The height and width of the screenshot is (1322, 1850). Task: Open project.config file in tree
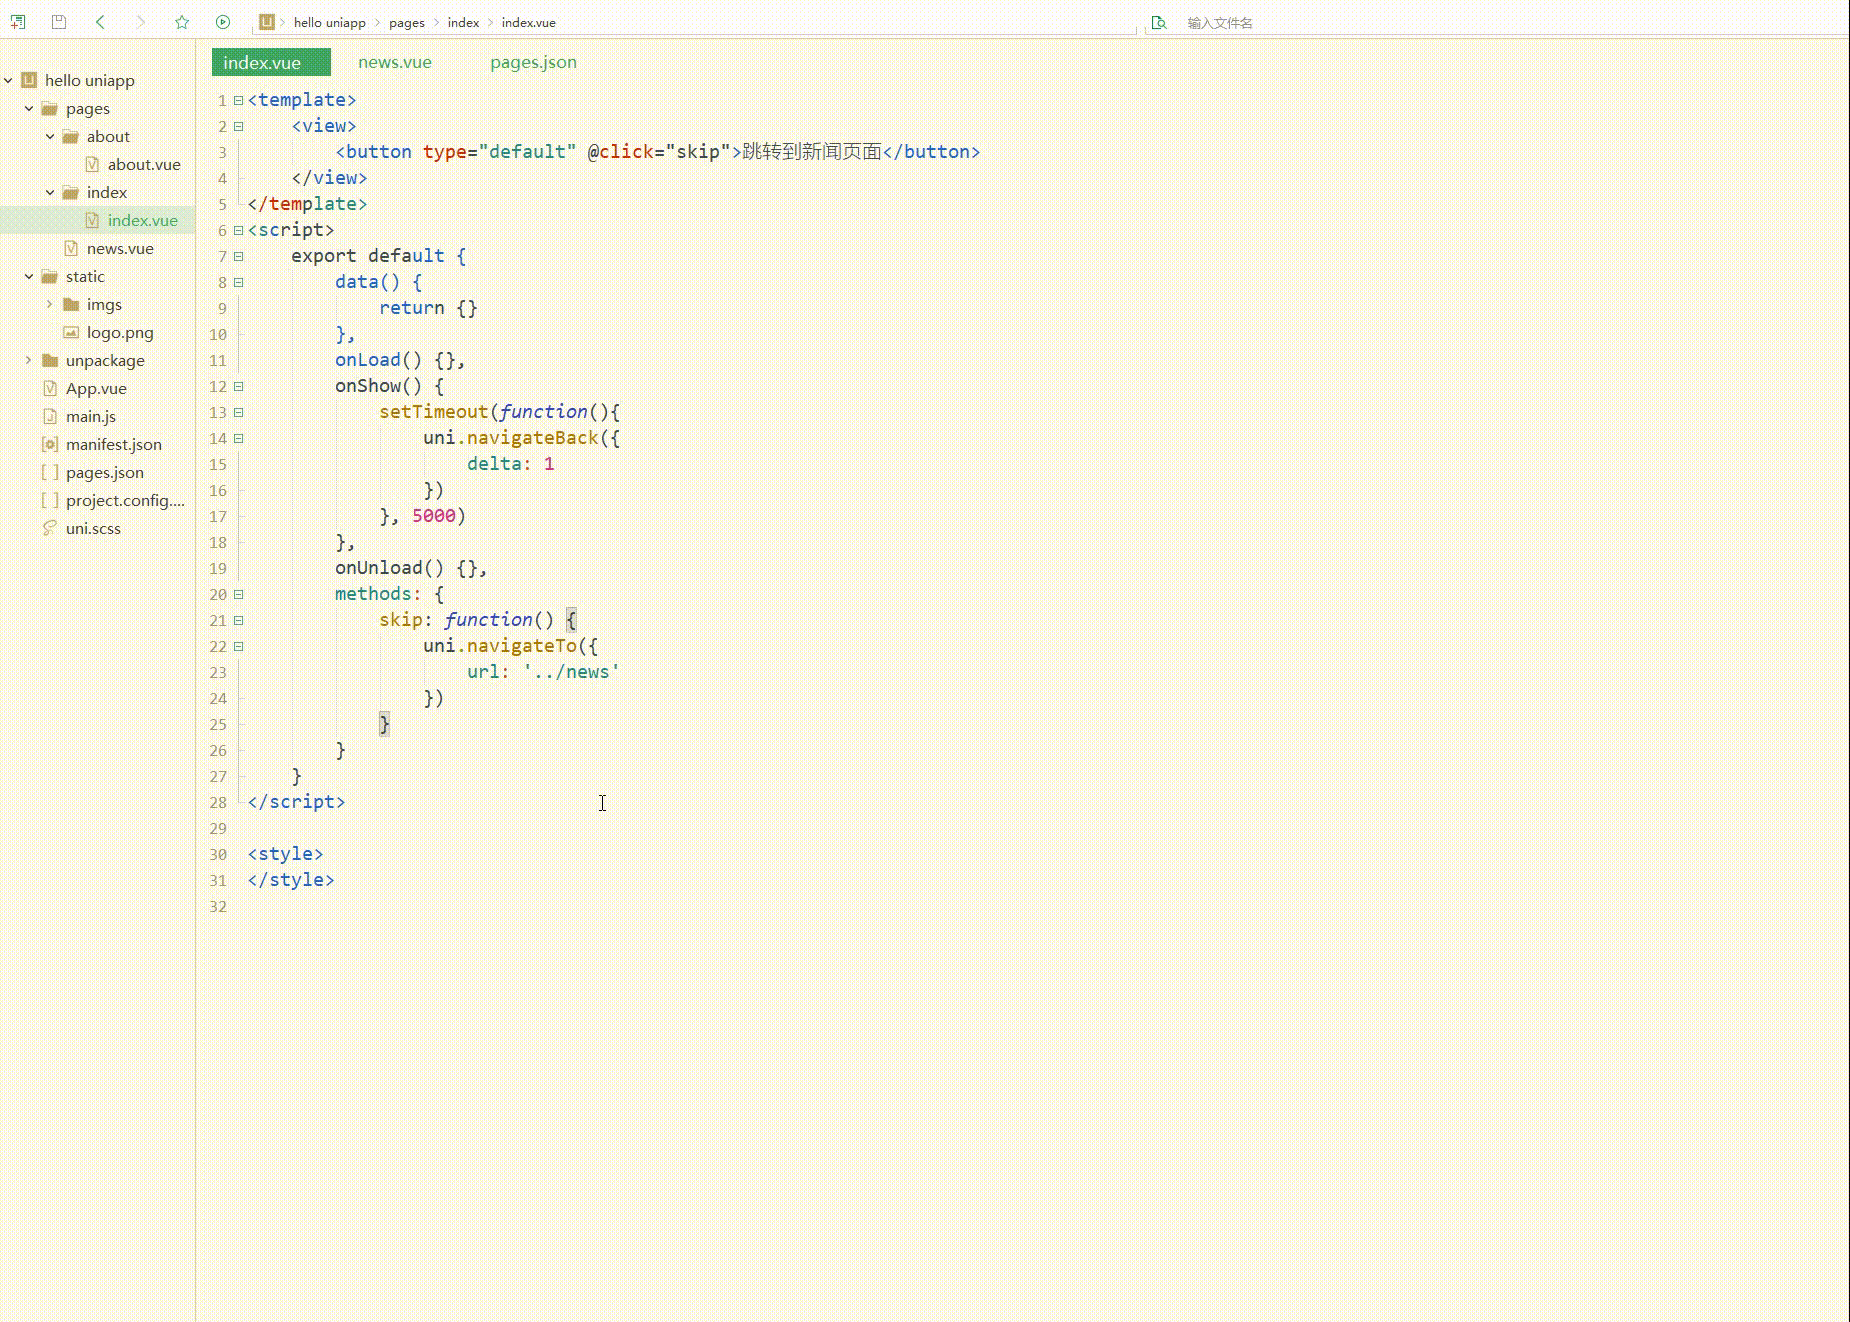pyautogui.click(x=125, y=500)
